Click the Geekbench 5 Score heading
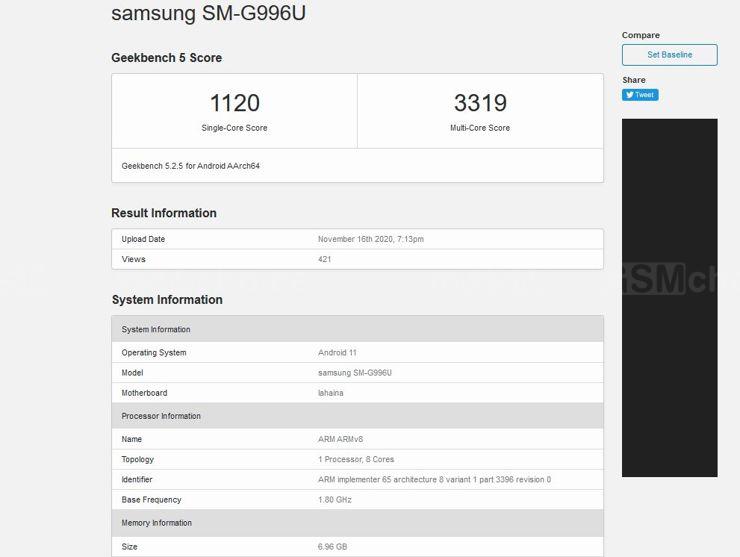Viewport: 740px width, 557px height. point(167,58)
